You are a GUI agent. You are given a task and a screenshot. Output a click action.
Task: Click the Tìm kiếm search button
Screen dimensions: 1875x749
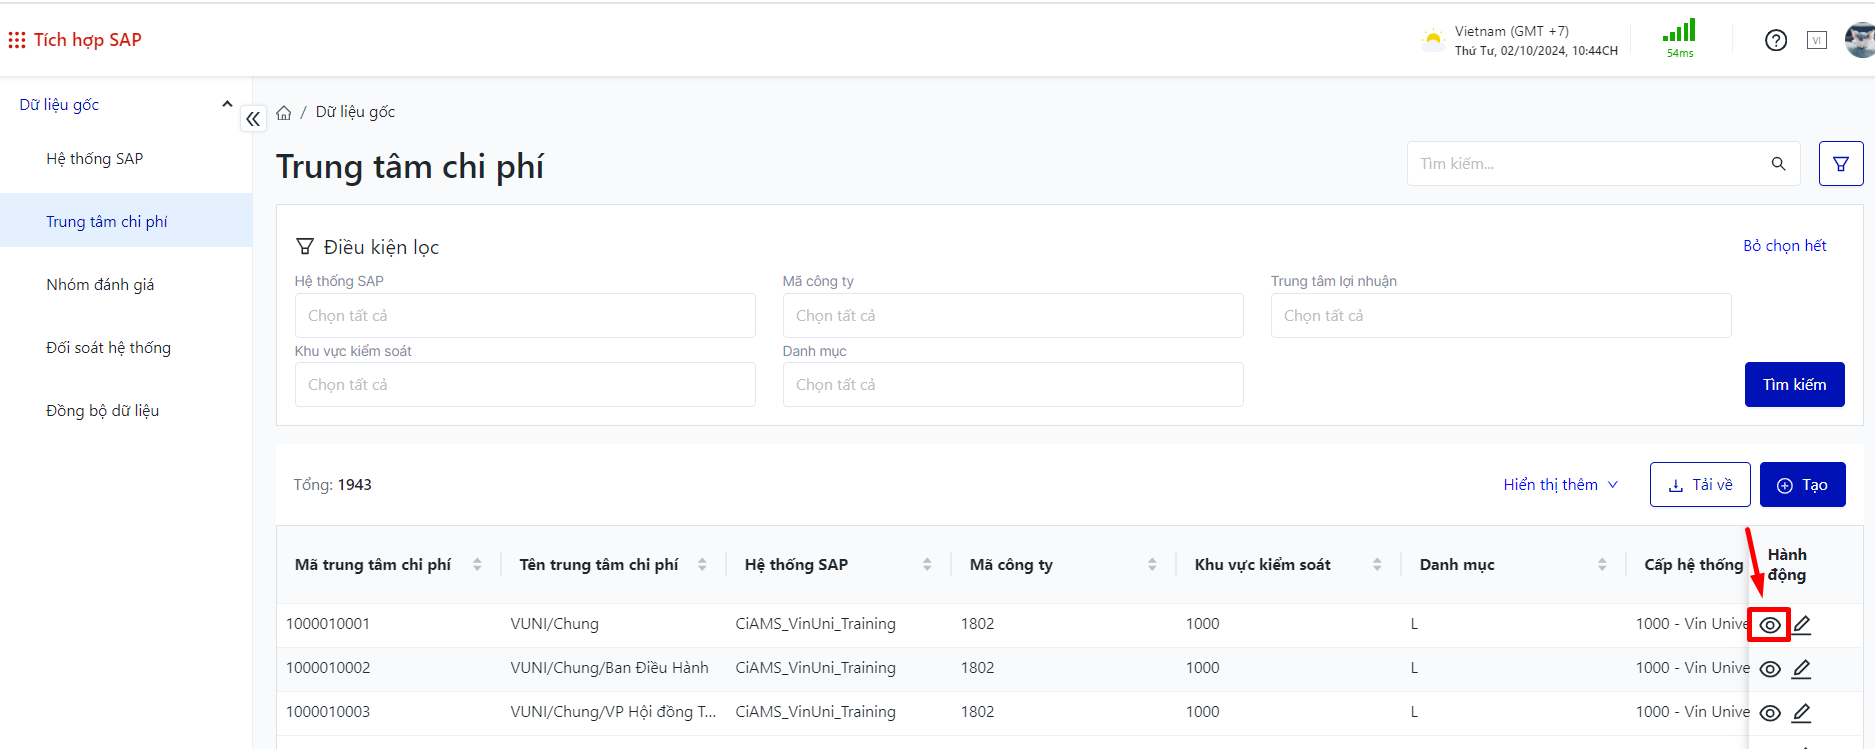pos(1794,385)
